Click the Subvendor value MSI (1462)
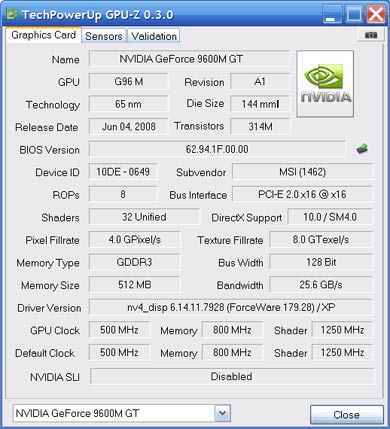This screenshot has width=390, height=429. 302,172
